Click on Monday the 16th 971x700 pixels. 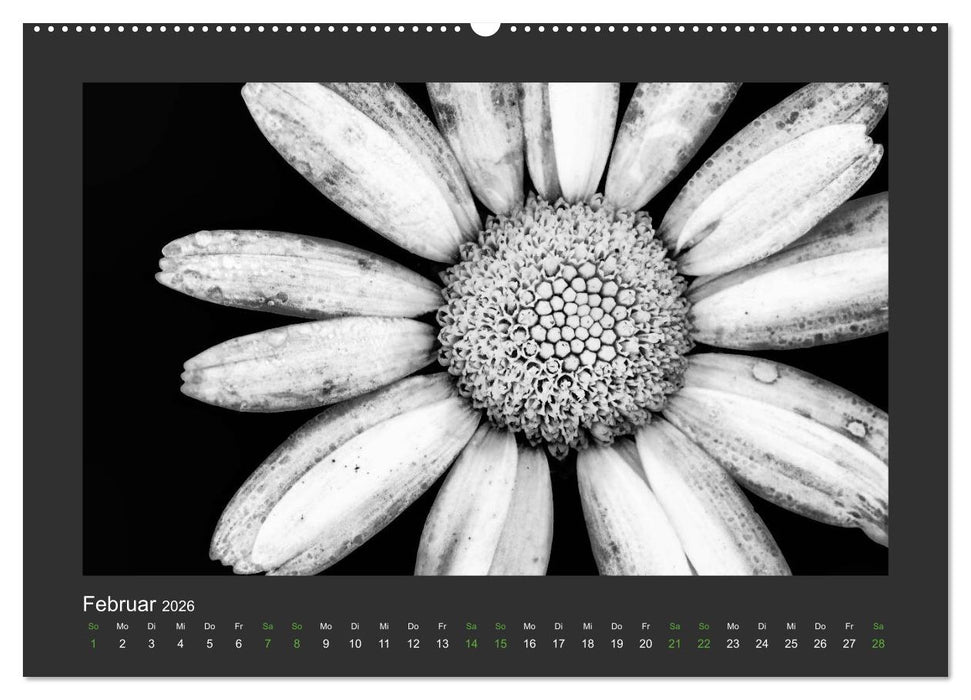[x=529, y=644]
